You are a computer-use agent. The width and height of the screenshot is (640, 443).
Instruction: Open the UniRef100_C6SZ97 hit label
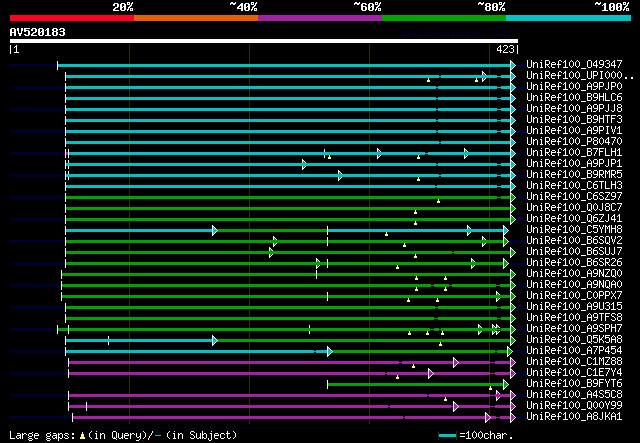[573, 197]
